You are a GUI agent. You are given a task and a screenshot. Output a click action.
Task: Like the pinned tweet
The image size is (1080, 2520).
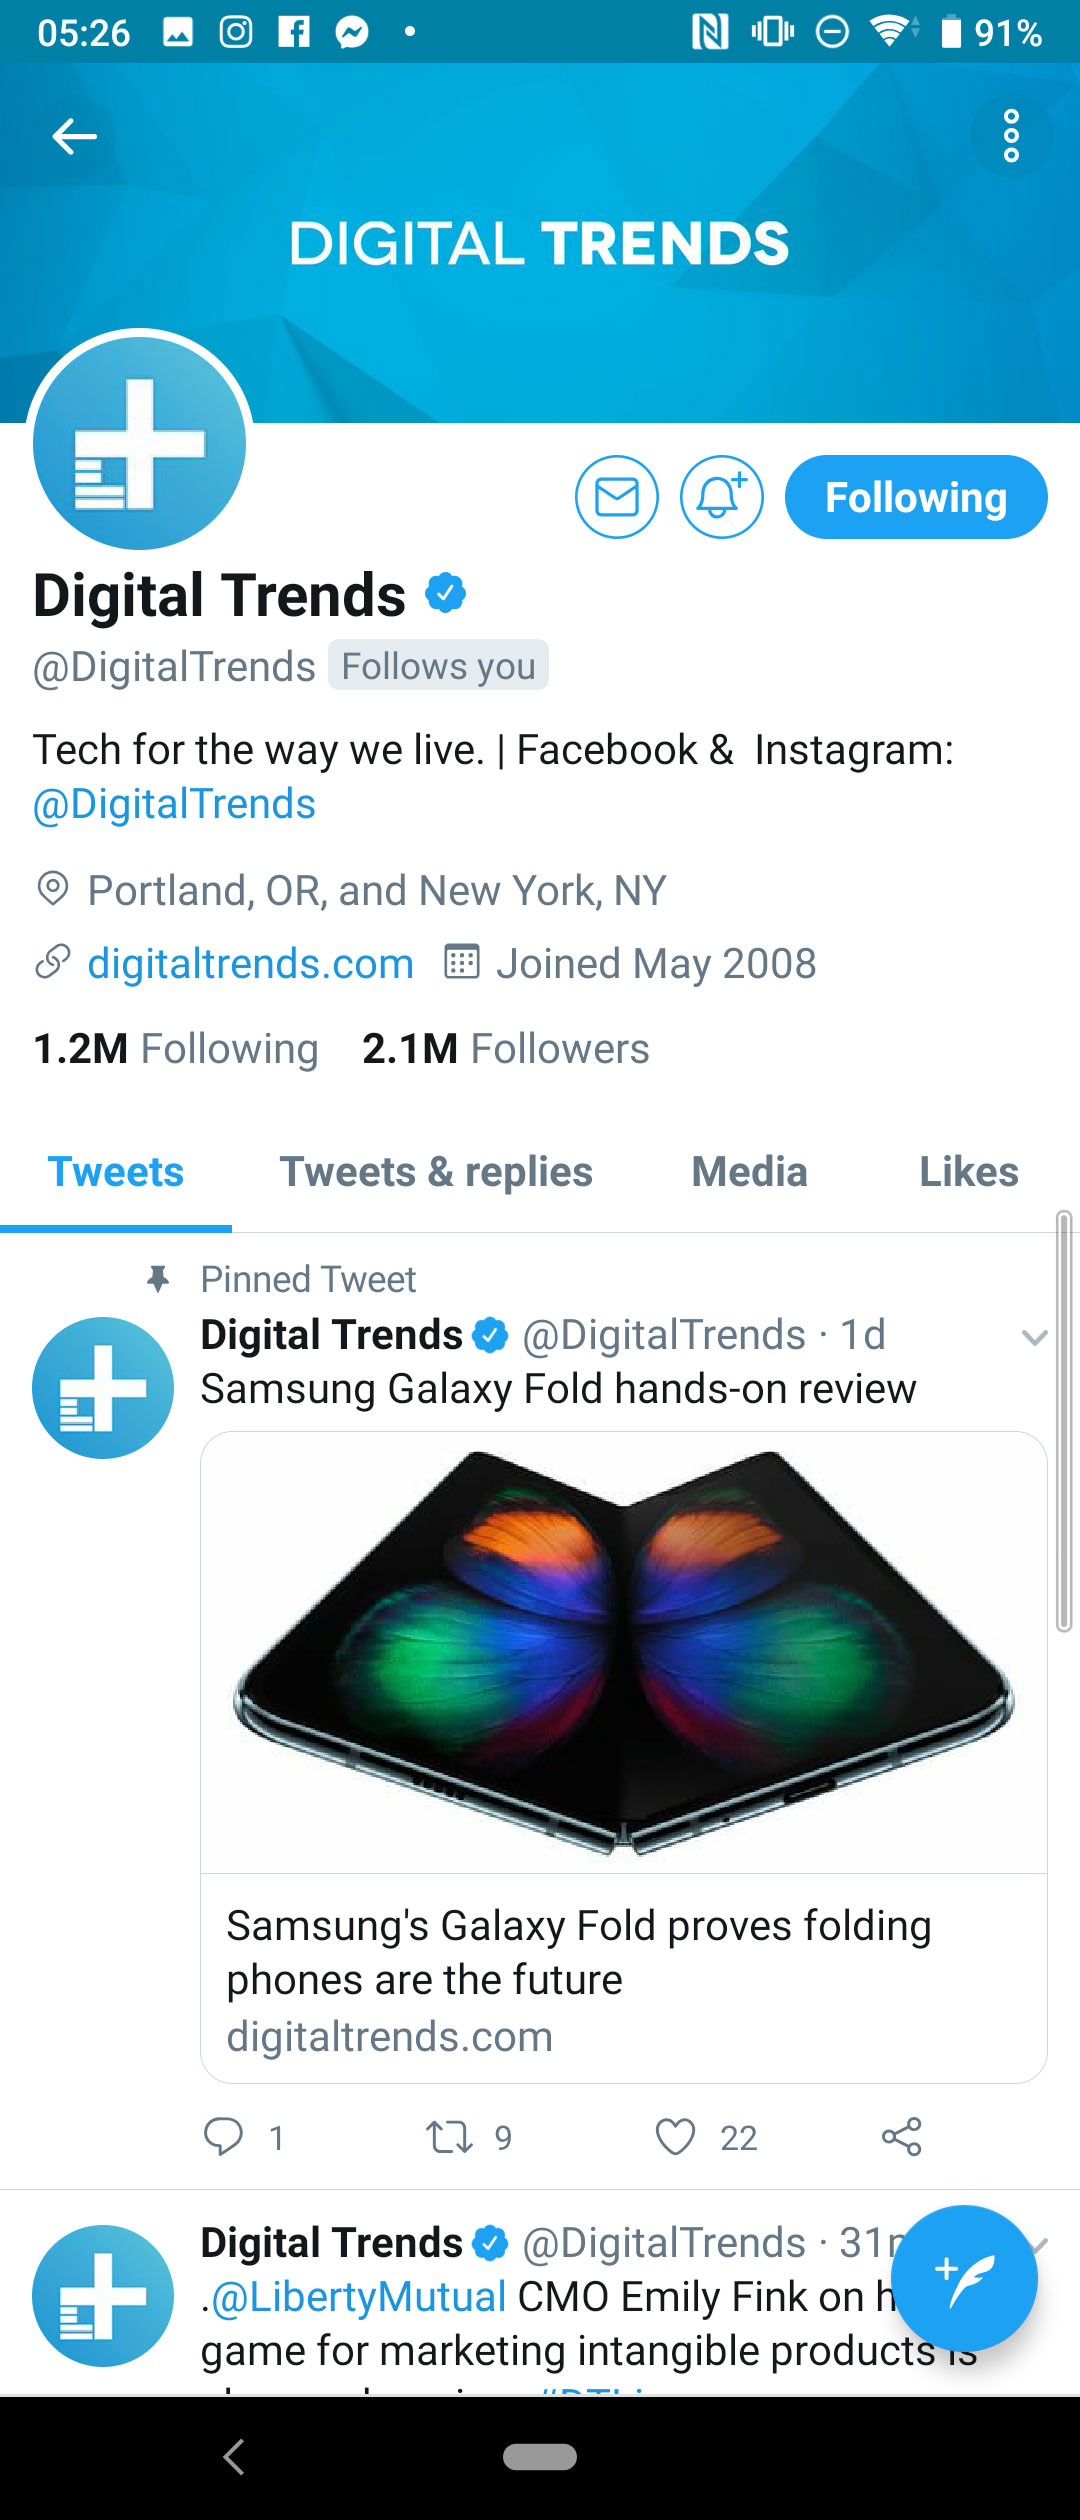676,2138
